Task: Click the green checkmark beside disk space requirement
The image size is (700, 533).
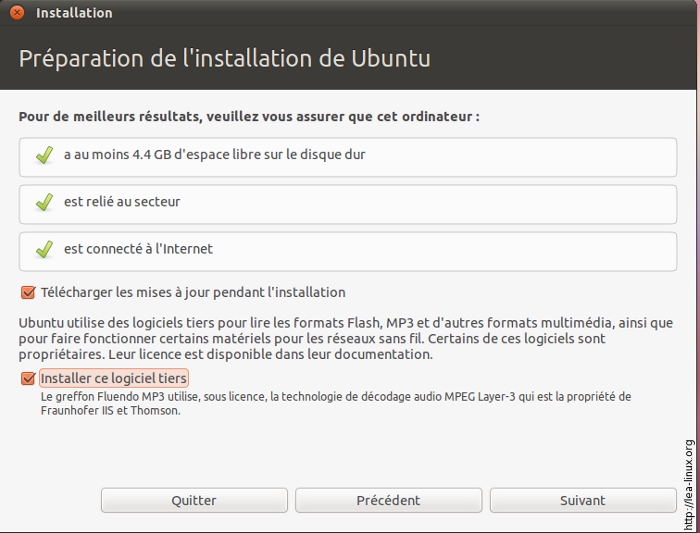Action: [44, 156]
